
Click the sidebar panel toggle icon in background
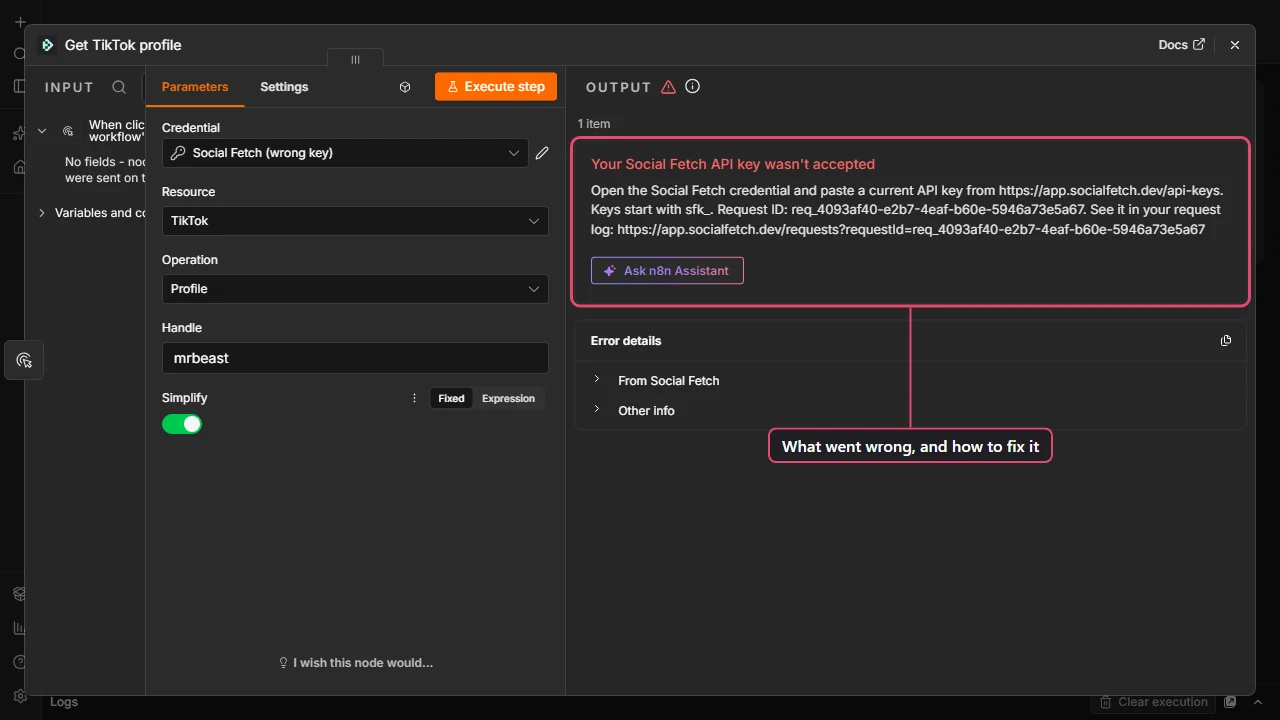[x=19, y=86]
